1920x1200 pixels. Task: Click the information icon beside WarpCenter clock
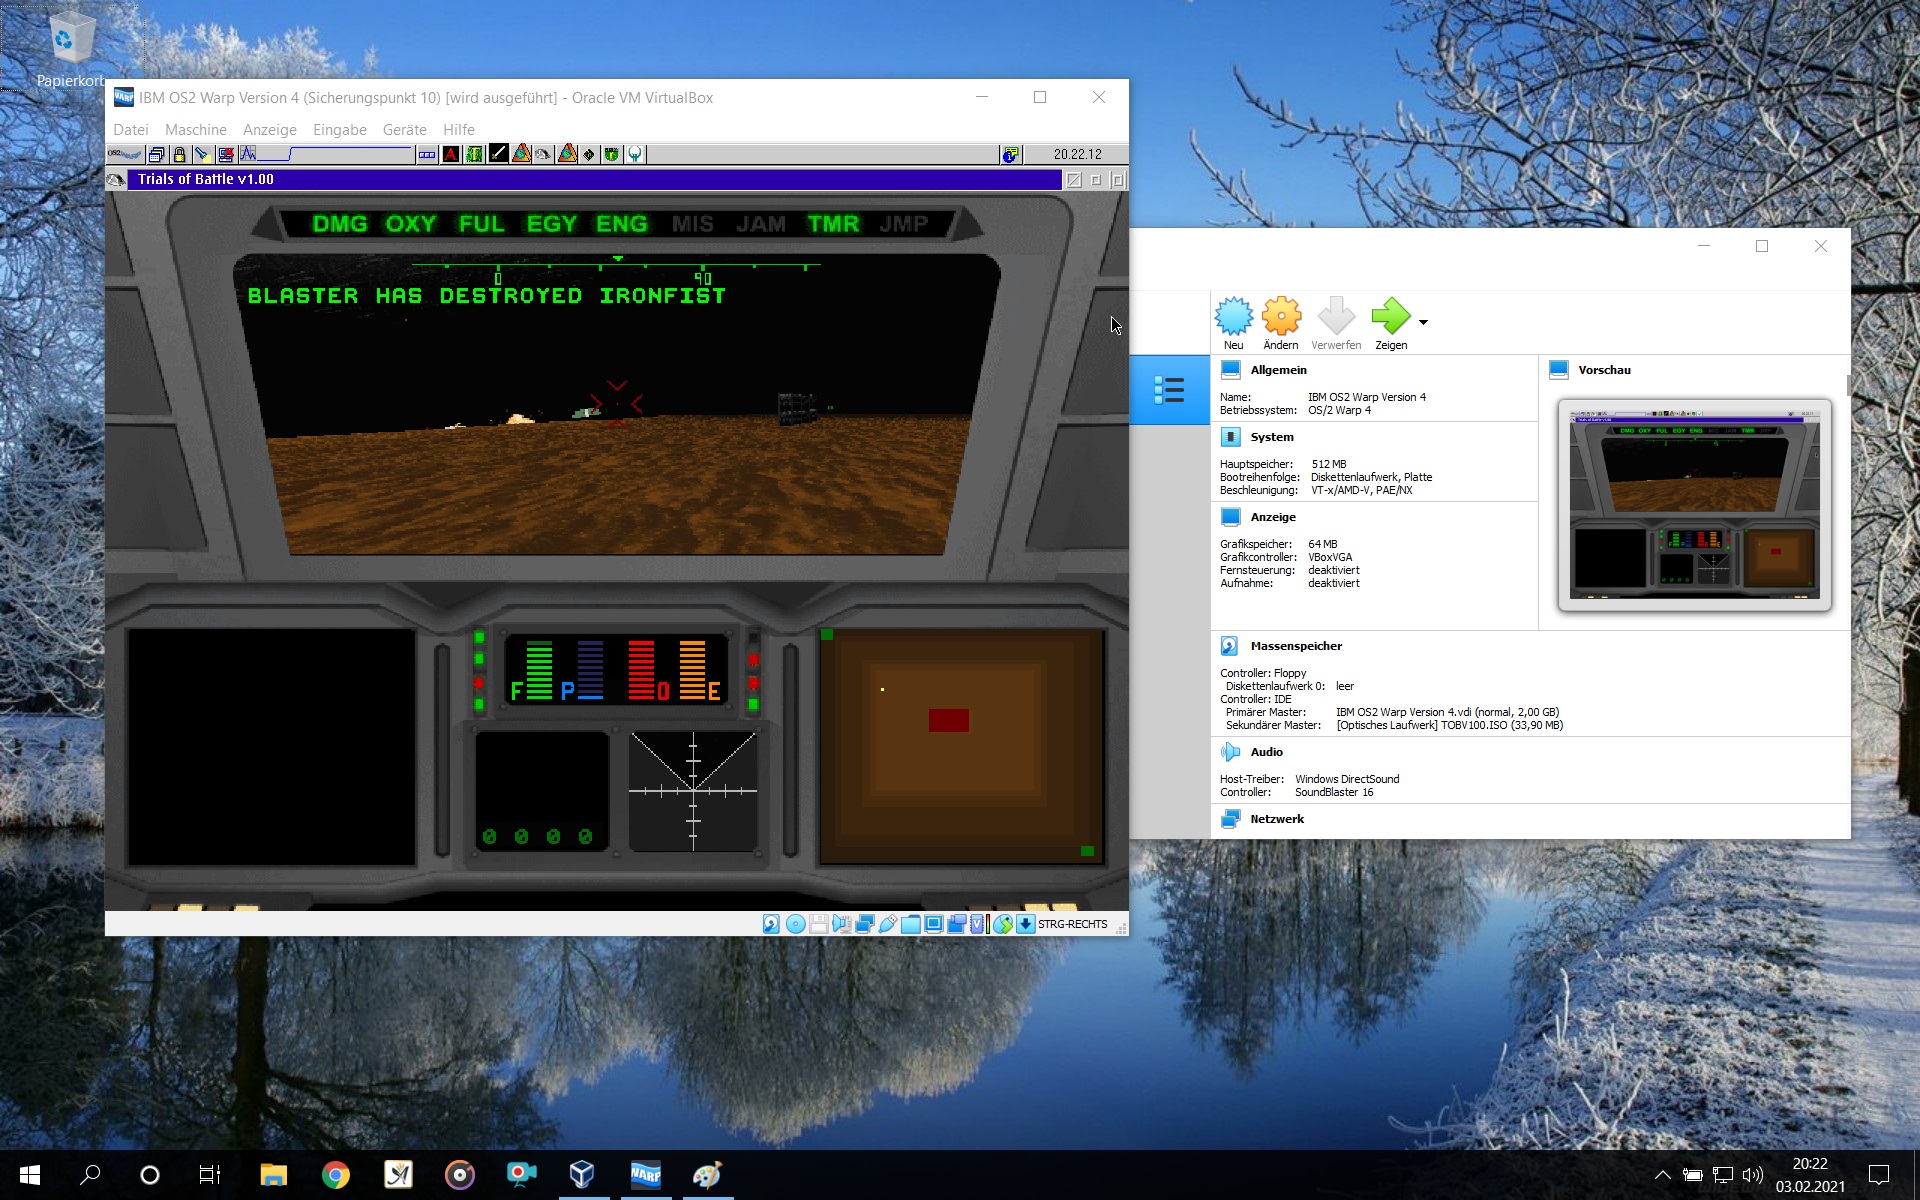tap(1011, 154)
